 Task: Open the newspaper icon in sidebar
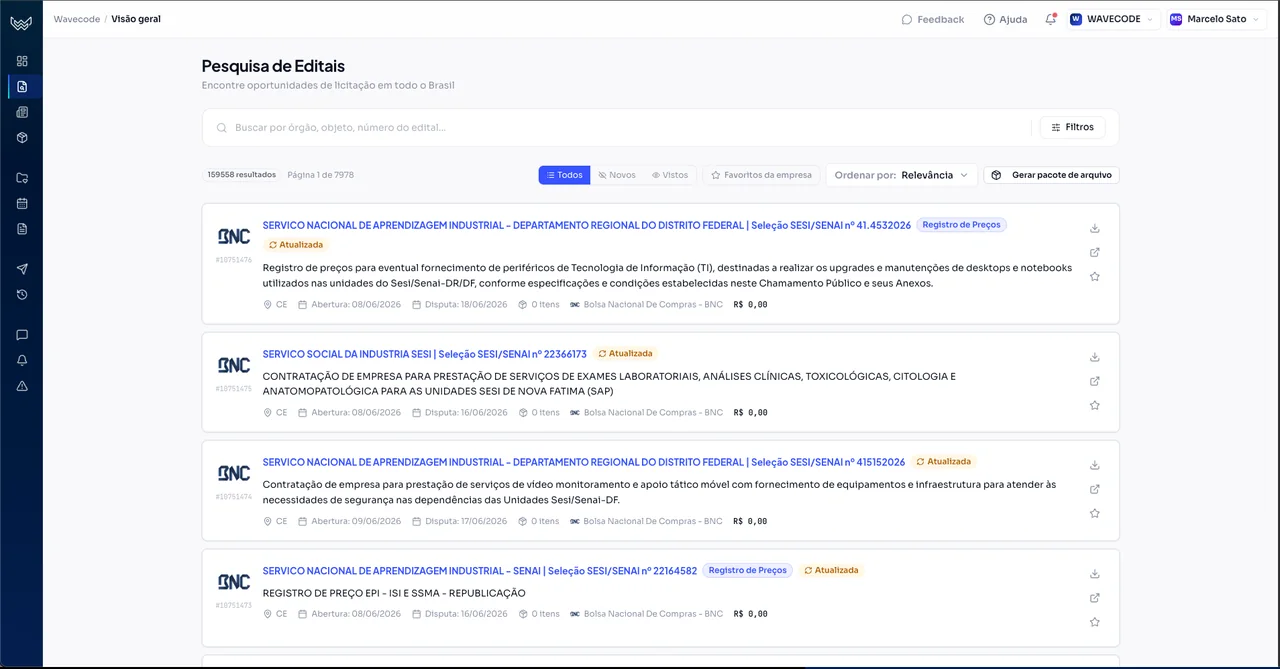click(22, 112)
